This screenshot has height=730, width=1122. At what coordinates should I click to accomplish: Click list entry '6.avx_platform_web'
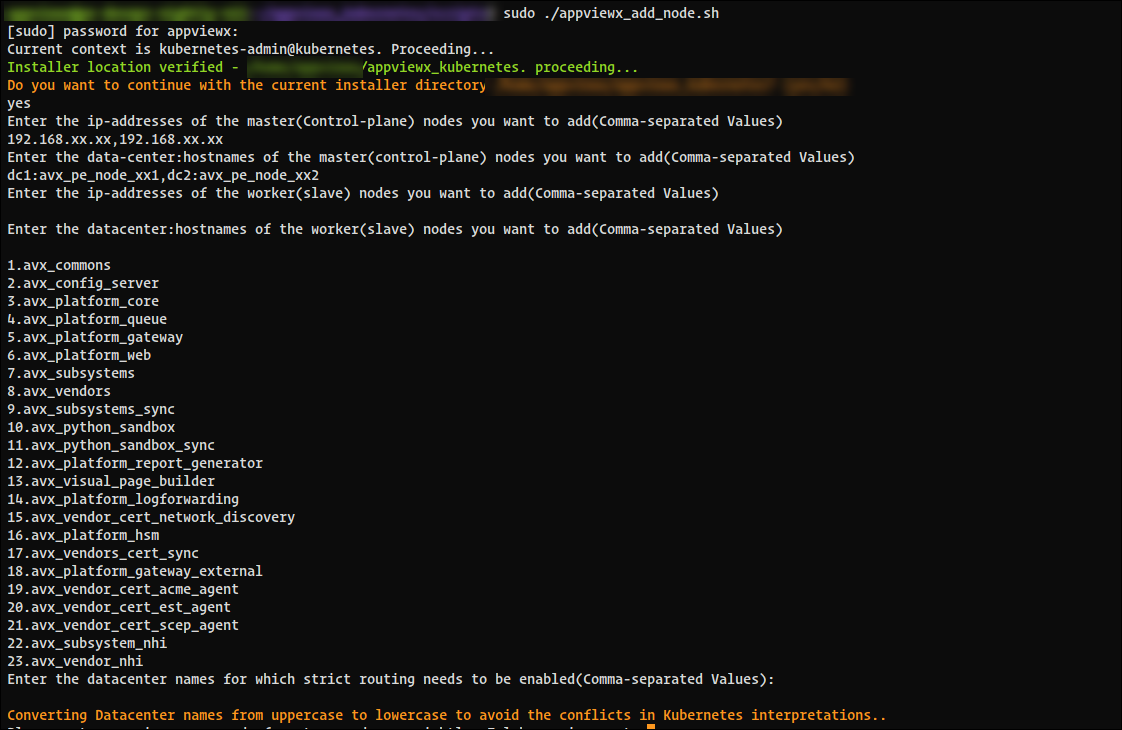[79, 355]
